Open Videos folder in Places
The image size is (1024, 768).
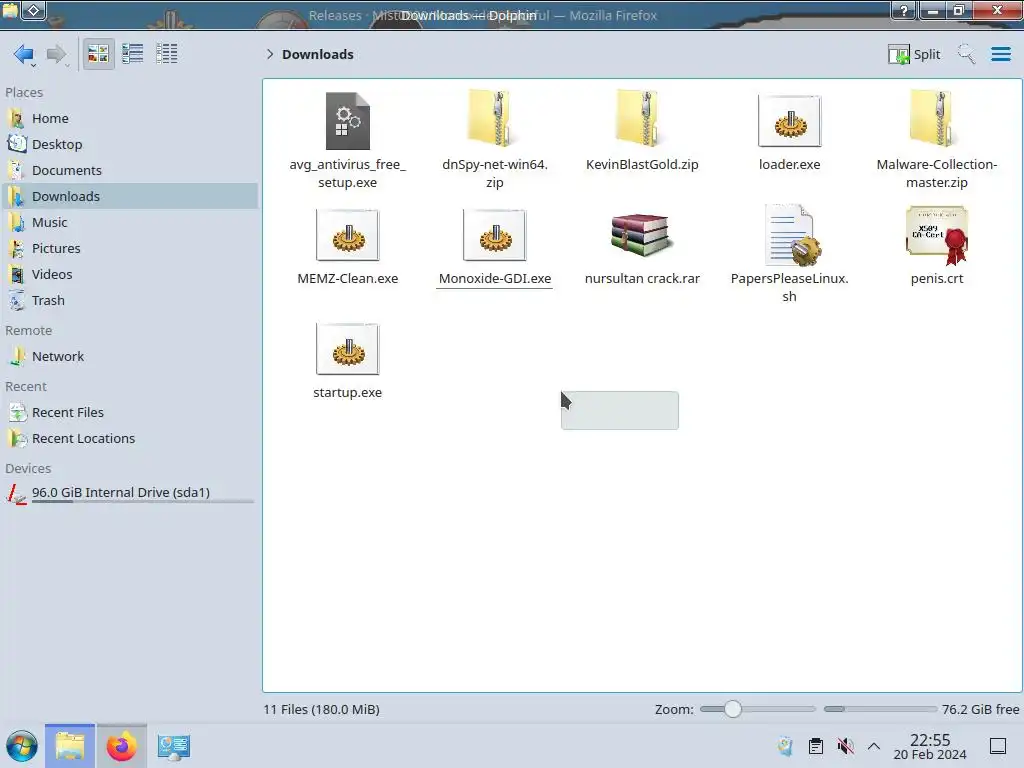click(x=129, y=275)
